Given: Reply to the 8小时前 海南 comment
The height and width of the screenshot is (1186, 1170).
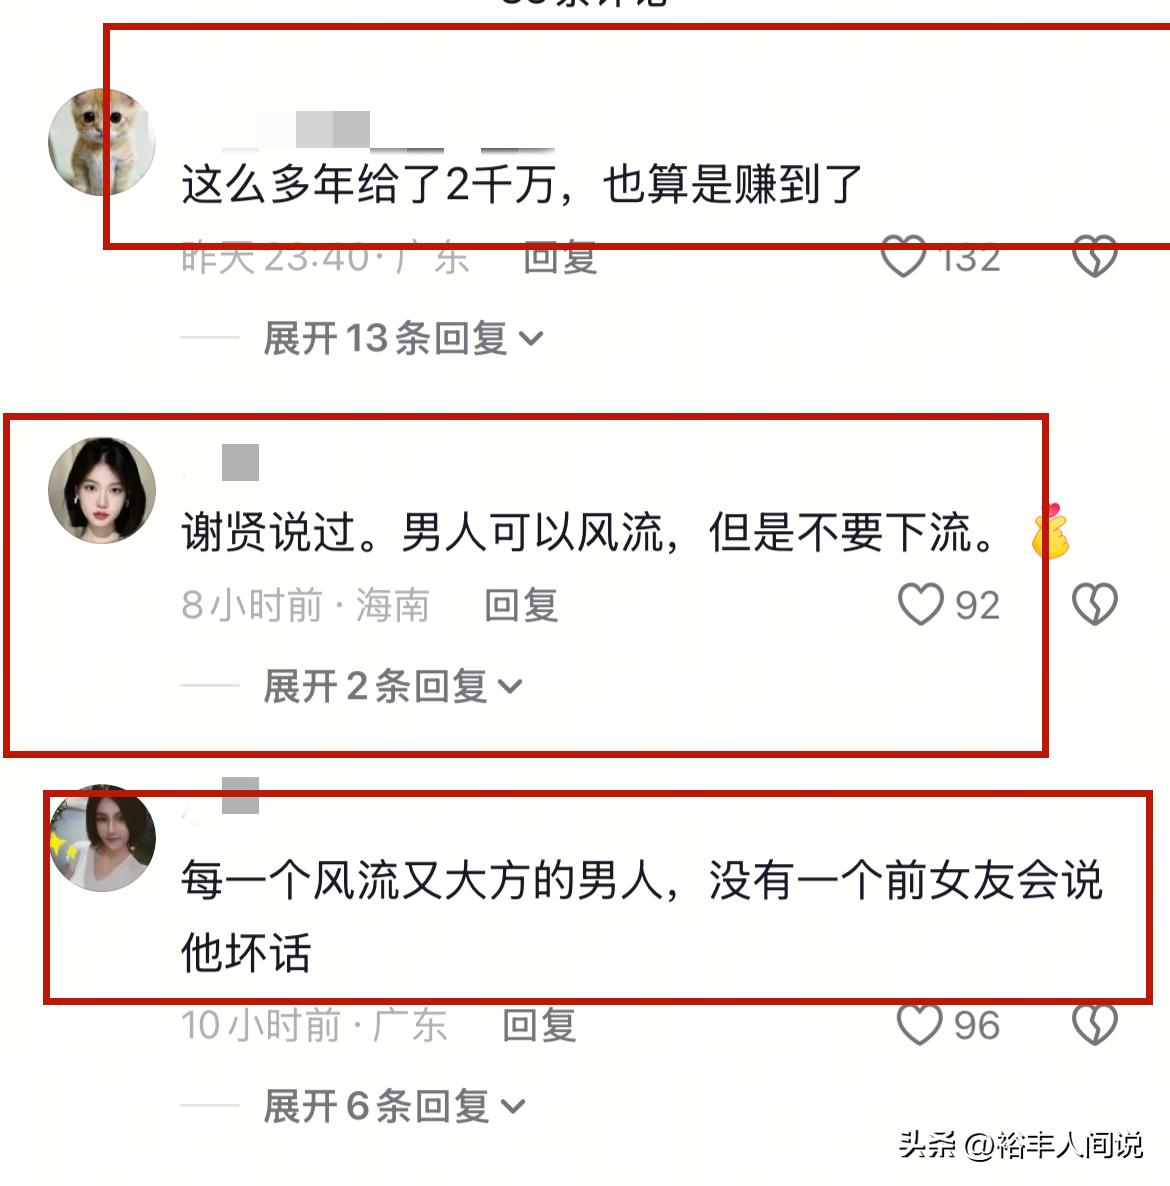Looking at the screenshot, I should tap(521, 605).
